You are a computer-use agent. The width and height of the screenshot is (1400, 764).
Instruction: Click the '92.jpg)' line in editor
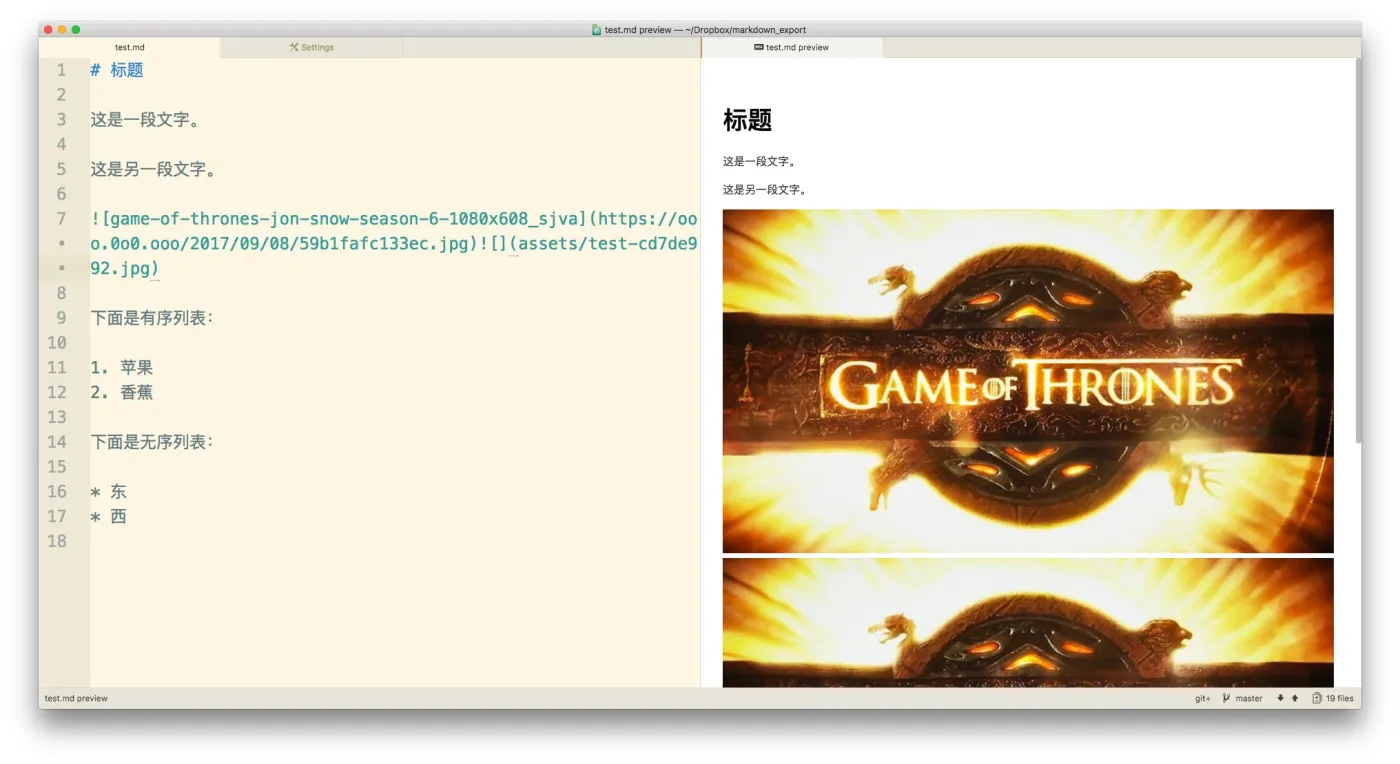pyautogui.click(x=125, y=268)
